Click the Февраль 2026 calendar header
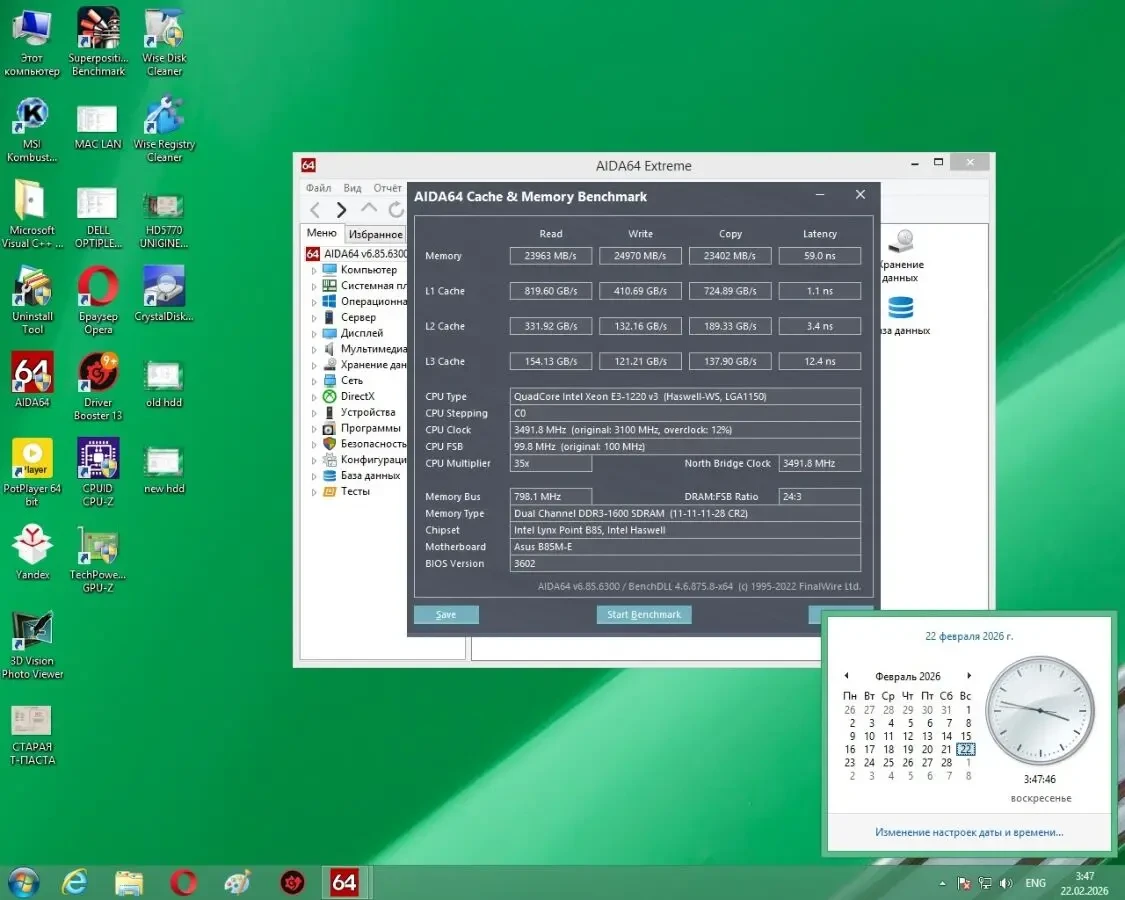 point(908,676)
